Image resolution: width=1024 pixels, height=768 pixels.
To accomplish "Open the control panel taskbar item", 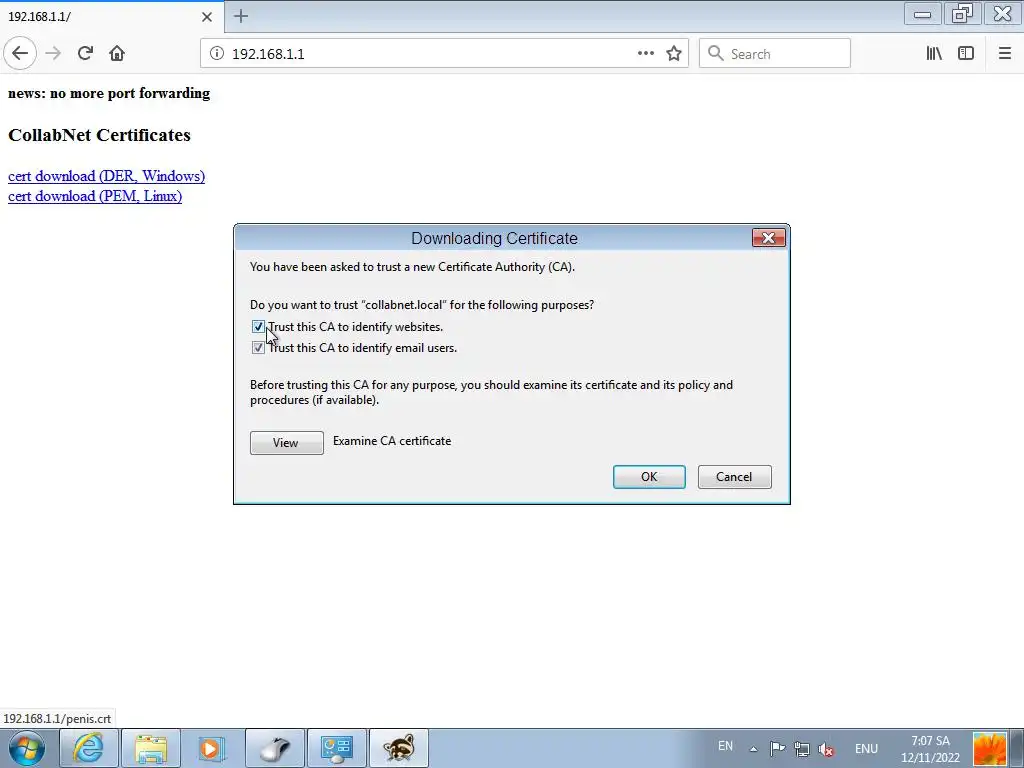I will point(337,748).
